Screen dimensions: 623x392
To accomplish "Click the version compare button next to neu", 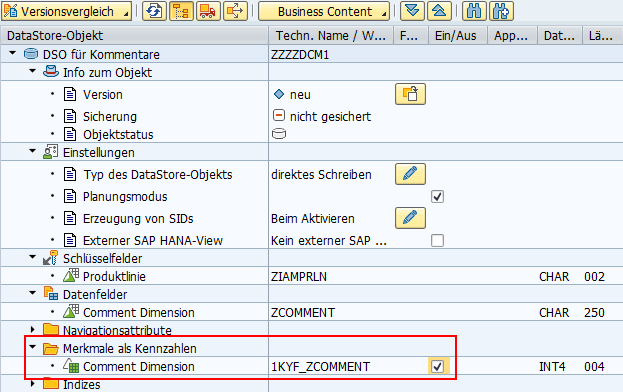I will point(410,94).
